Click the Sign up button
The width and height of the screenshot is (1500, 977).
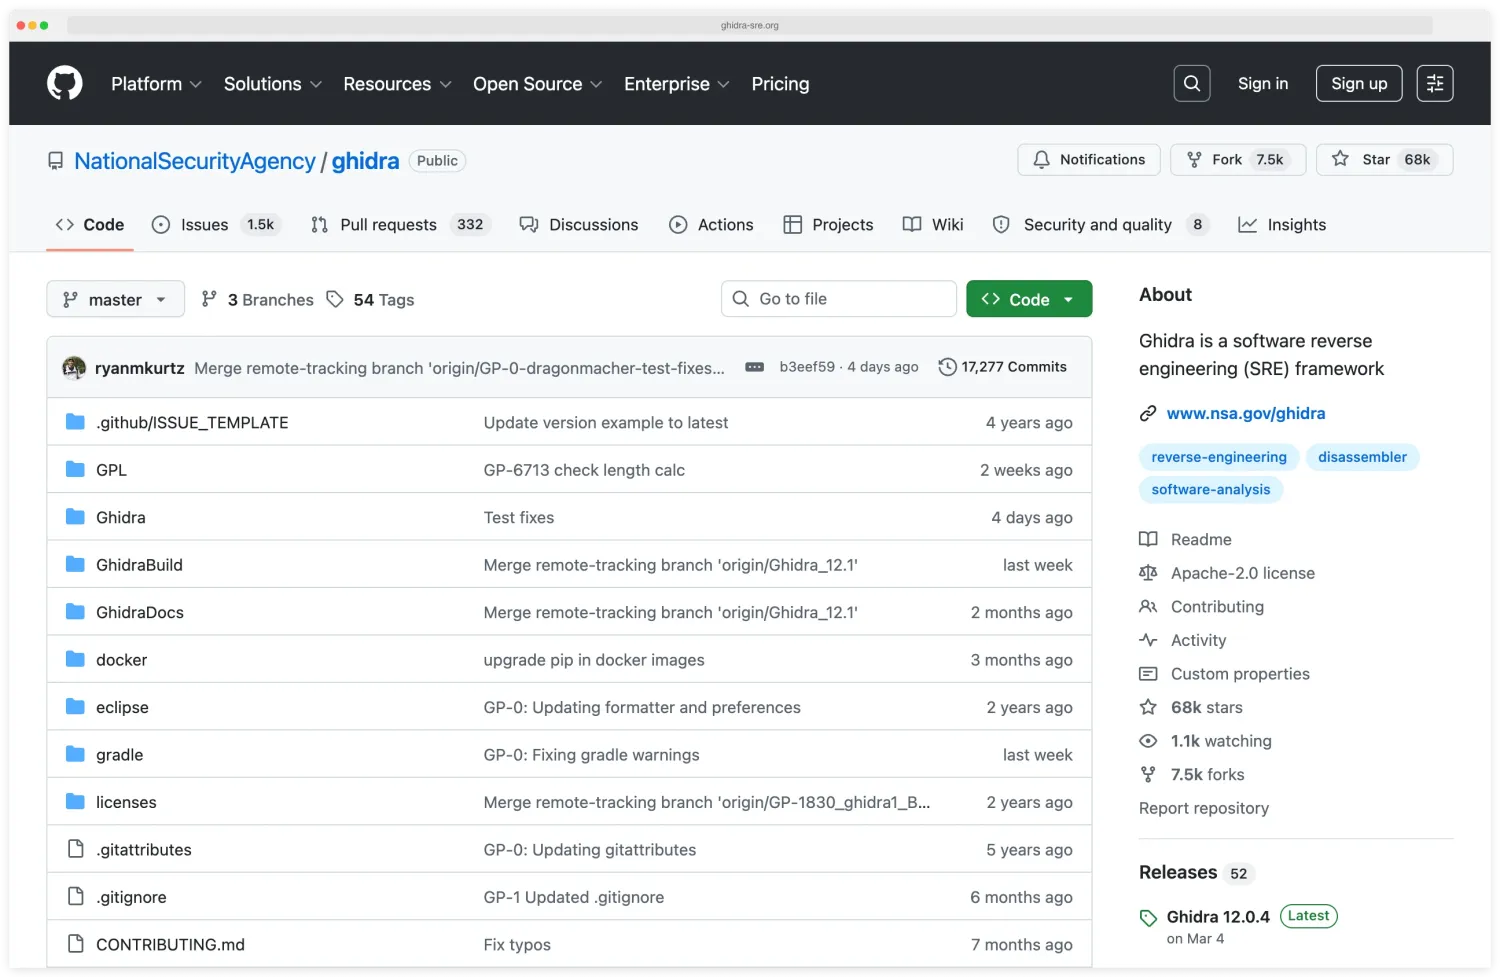point(1359,84)
